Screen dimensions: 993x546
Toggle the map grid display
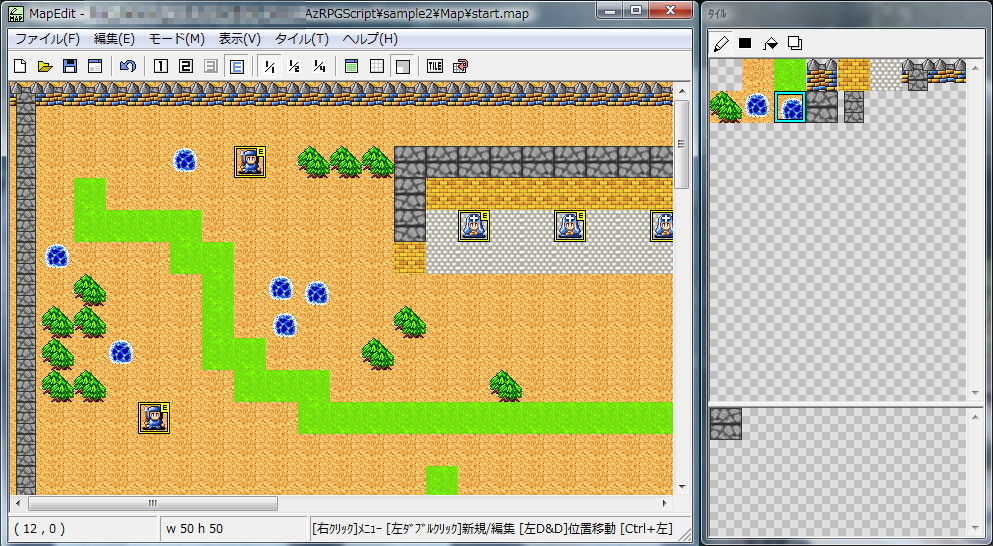coord(377,66)
